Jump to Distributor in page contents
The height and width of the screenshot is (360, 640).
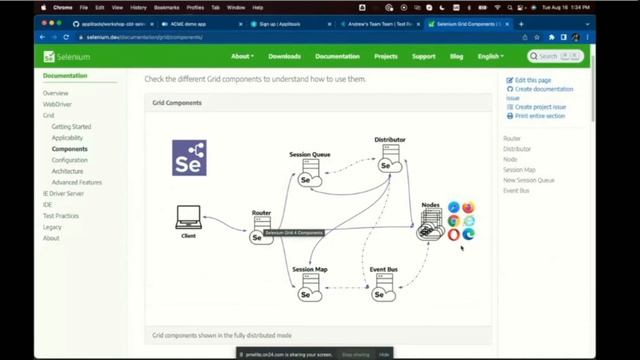click(517, 149)
